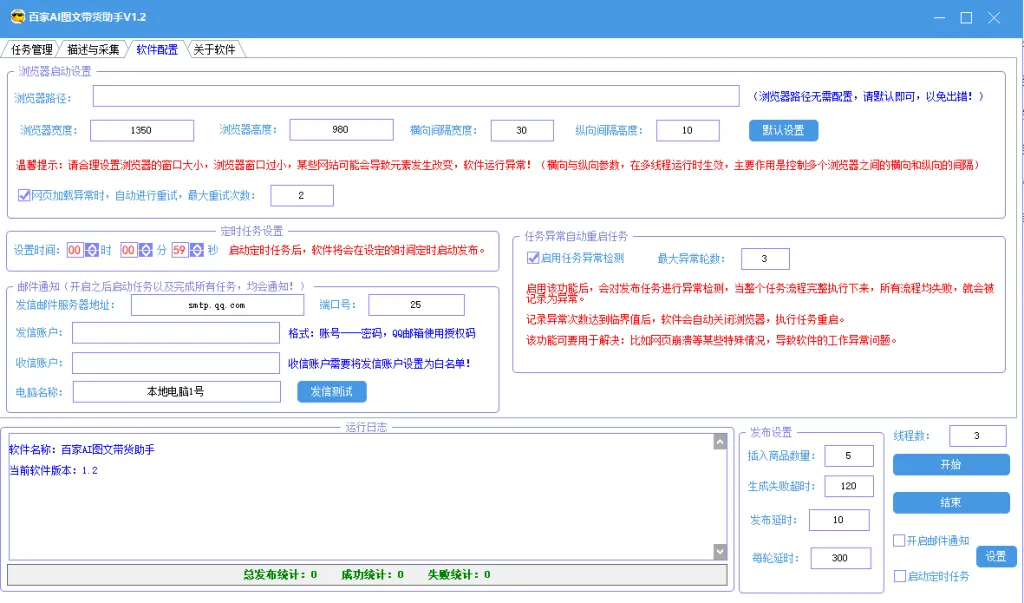Click the 生成失败超时 field showing 120
The width and height of the screenshot is (1024, 603).
click(x=848, y=486)
